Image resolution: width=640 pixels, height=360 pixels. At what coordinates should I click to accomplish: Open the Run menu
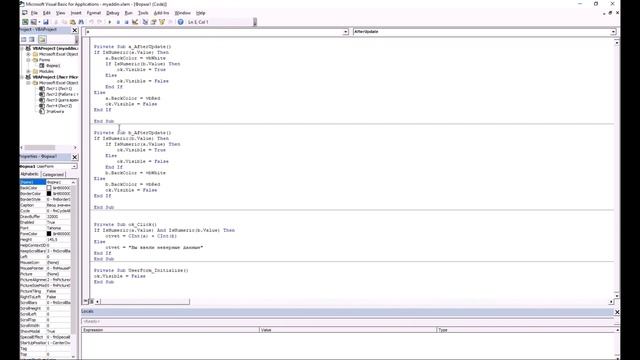coord(128,13)
